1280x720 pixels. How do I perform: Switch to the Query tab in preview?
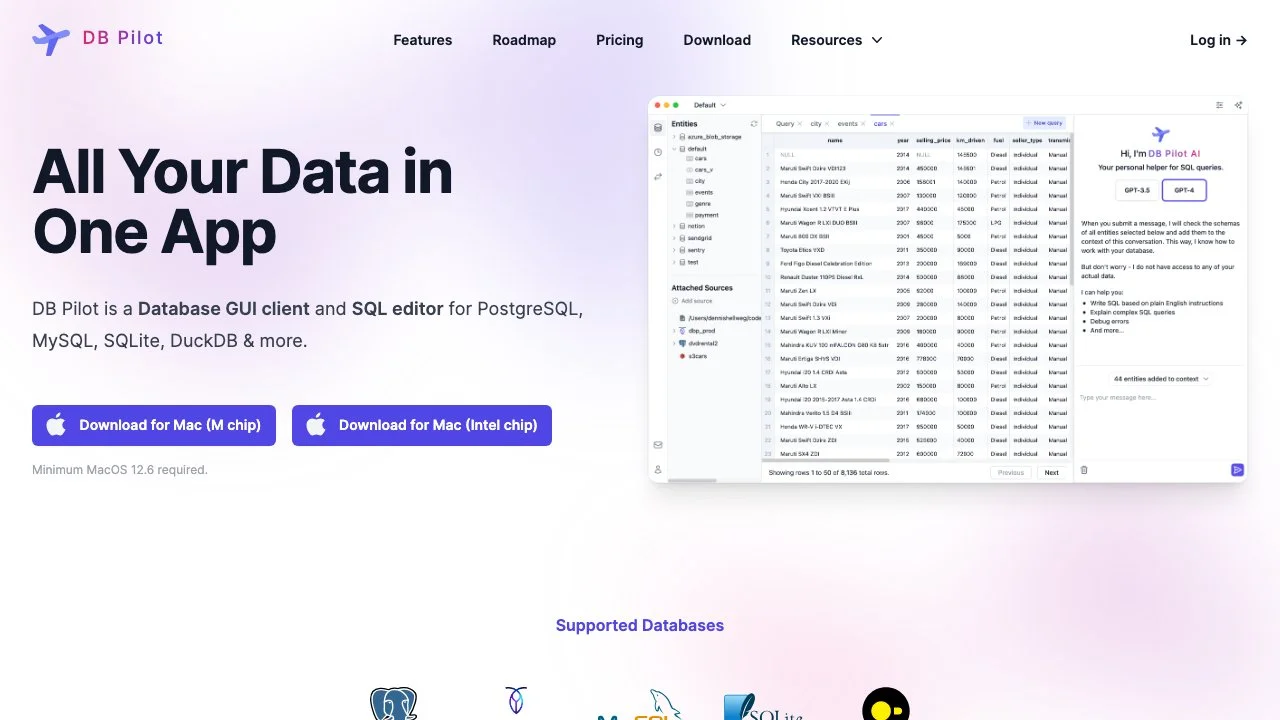click(785, 124)
